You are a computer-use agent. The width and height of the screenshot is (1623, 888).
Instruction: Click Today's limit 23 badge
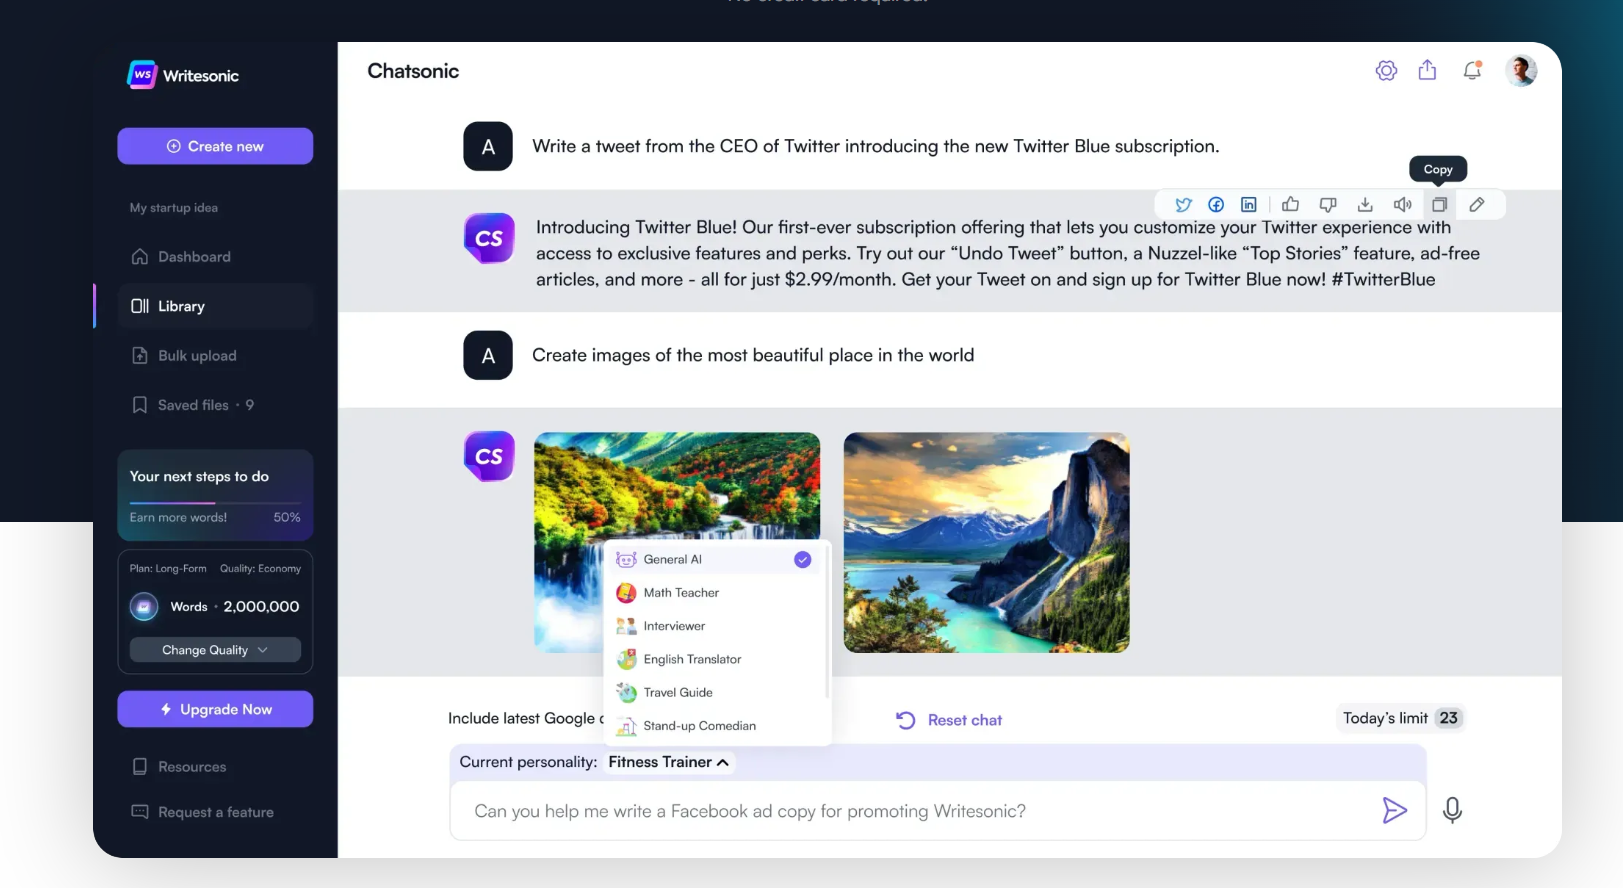(1401, 718)
